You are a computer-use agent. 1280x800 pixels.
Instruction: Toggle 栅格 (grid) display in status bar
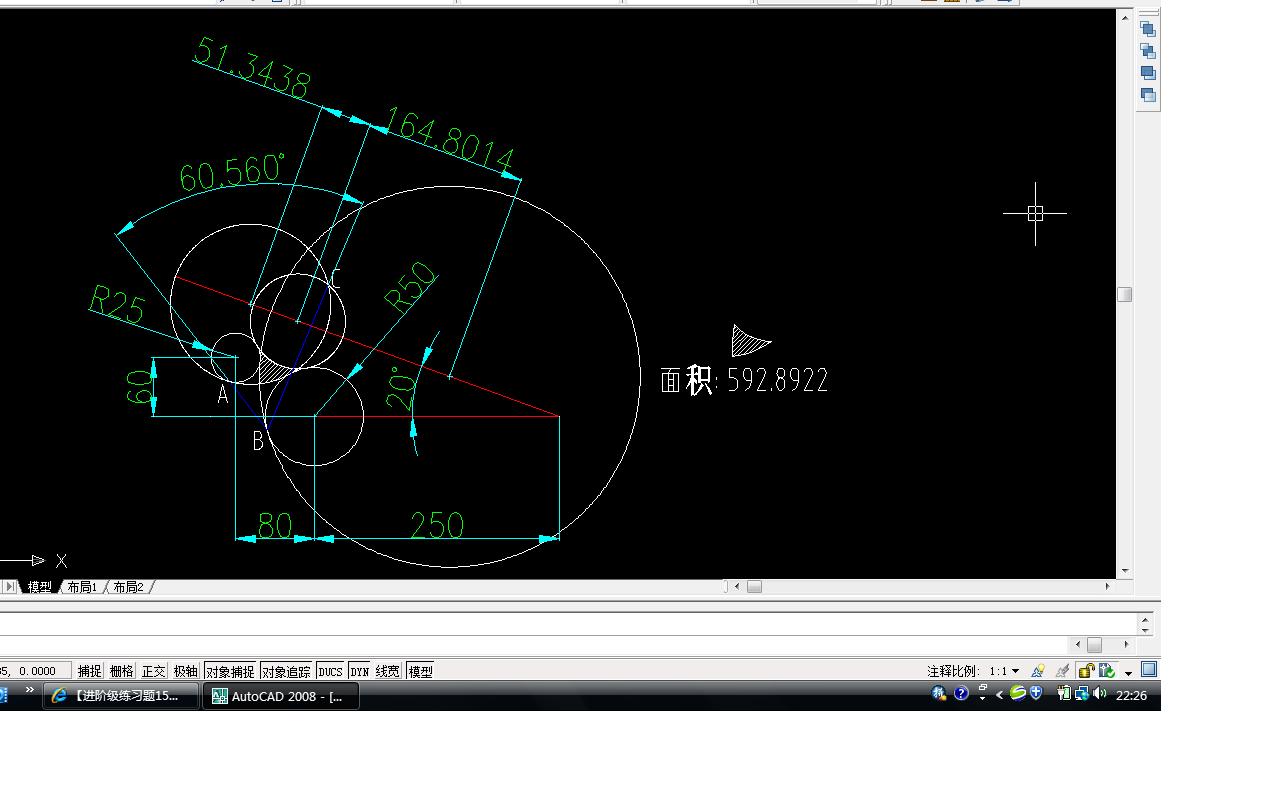pyautogui.click(x=121, y=671)
